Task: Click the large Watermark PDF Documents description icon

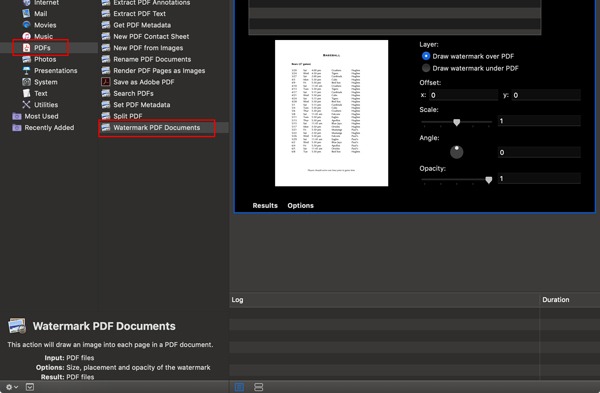Action: pyautogui.click(x=17, y=326)
